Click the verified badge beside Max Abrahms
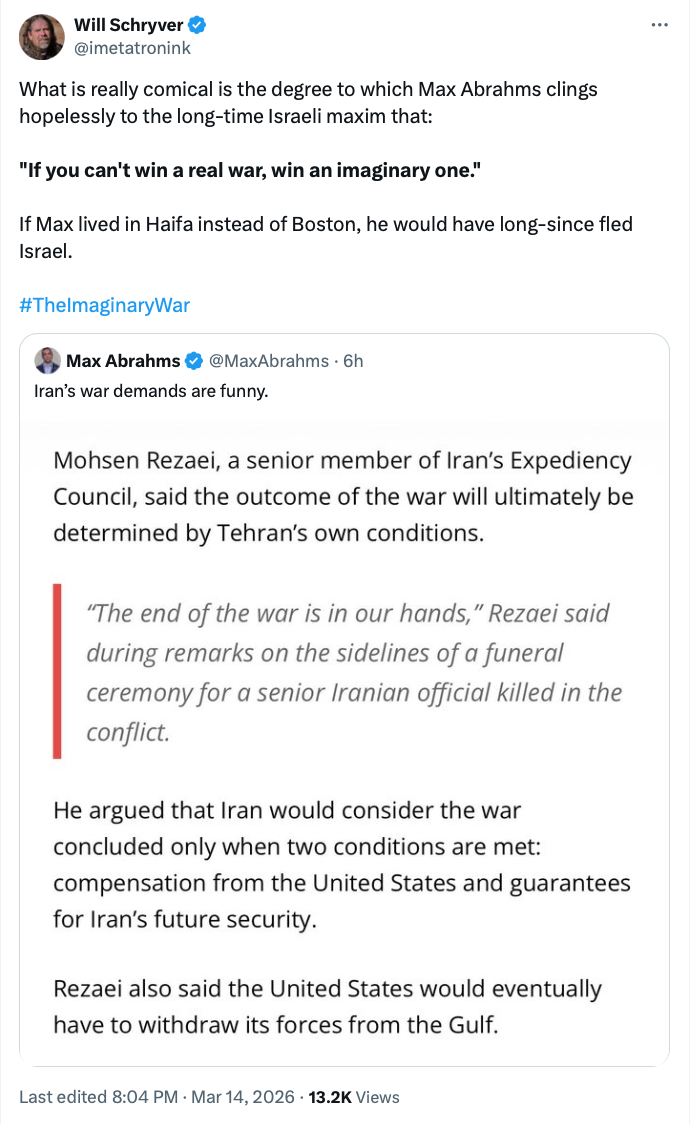Screen dimensions: 693x1124 coord(193,361)
